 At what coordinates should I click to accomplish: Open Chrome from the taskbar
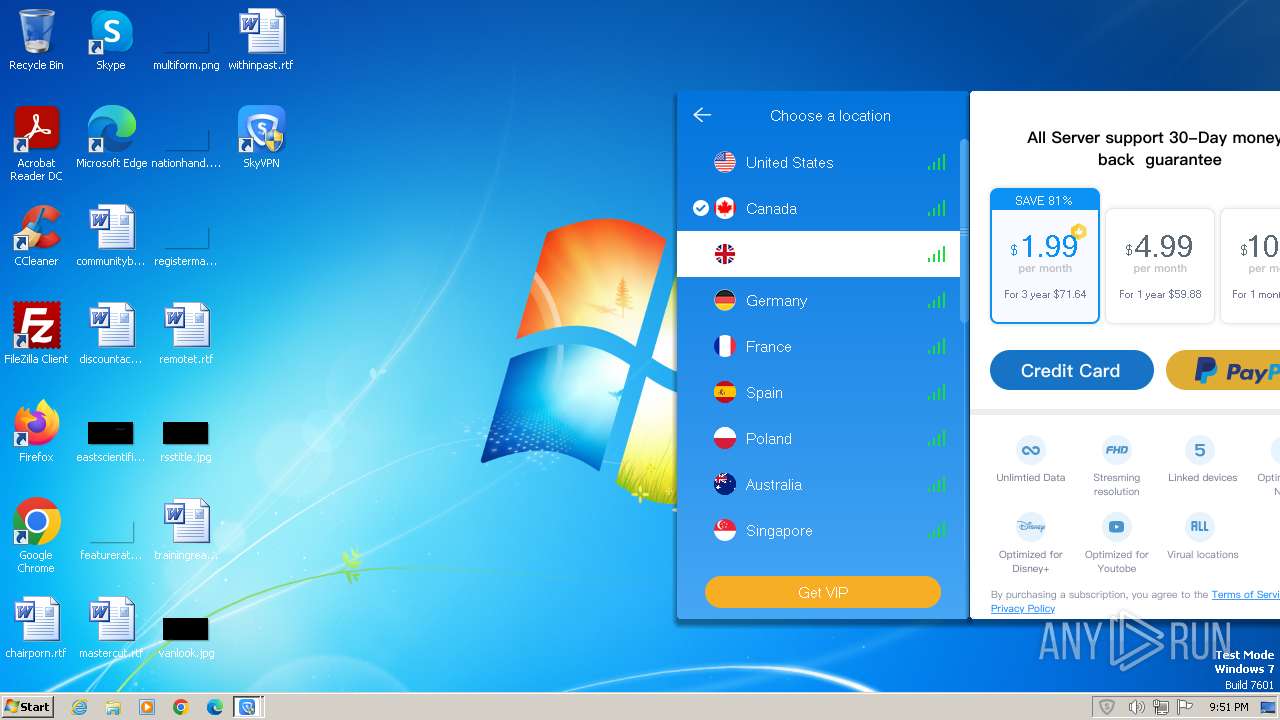181,707
